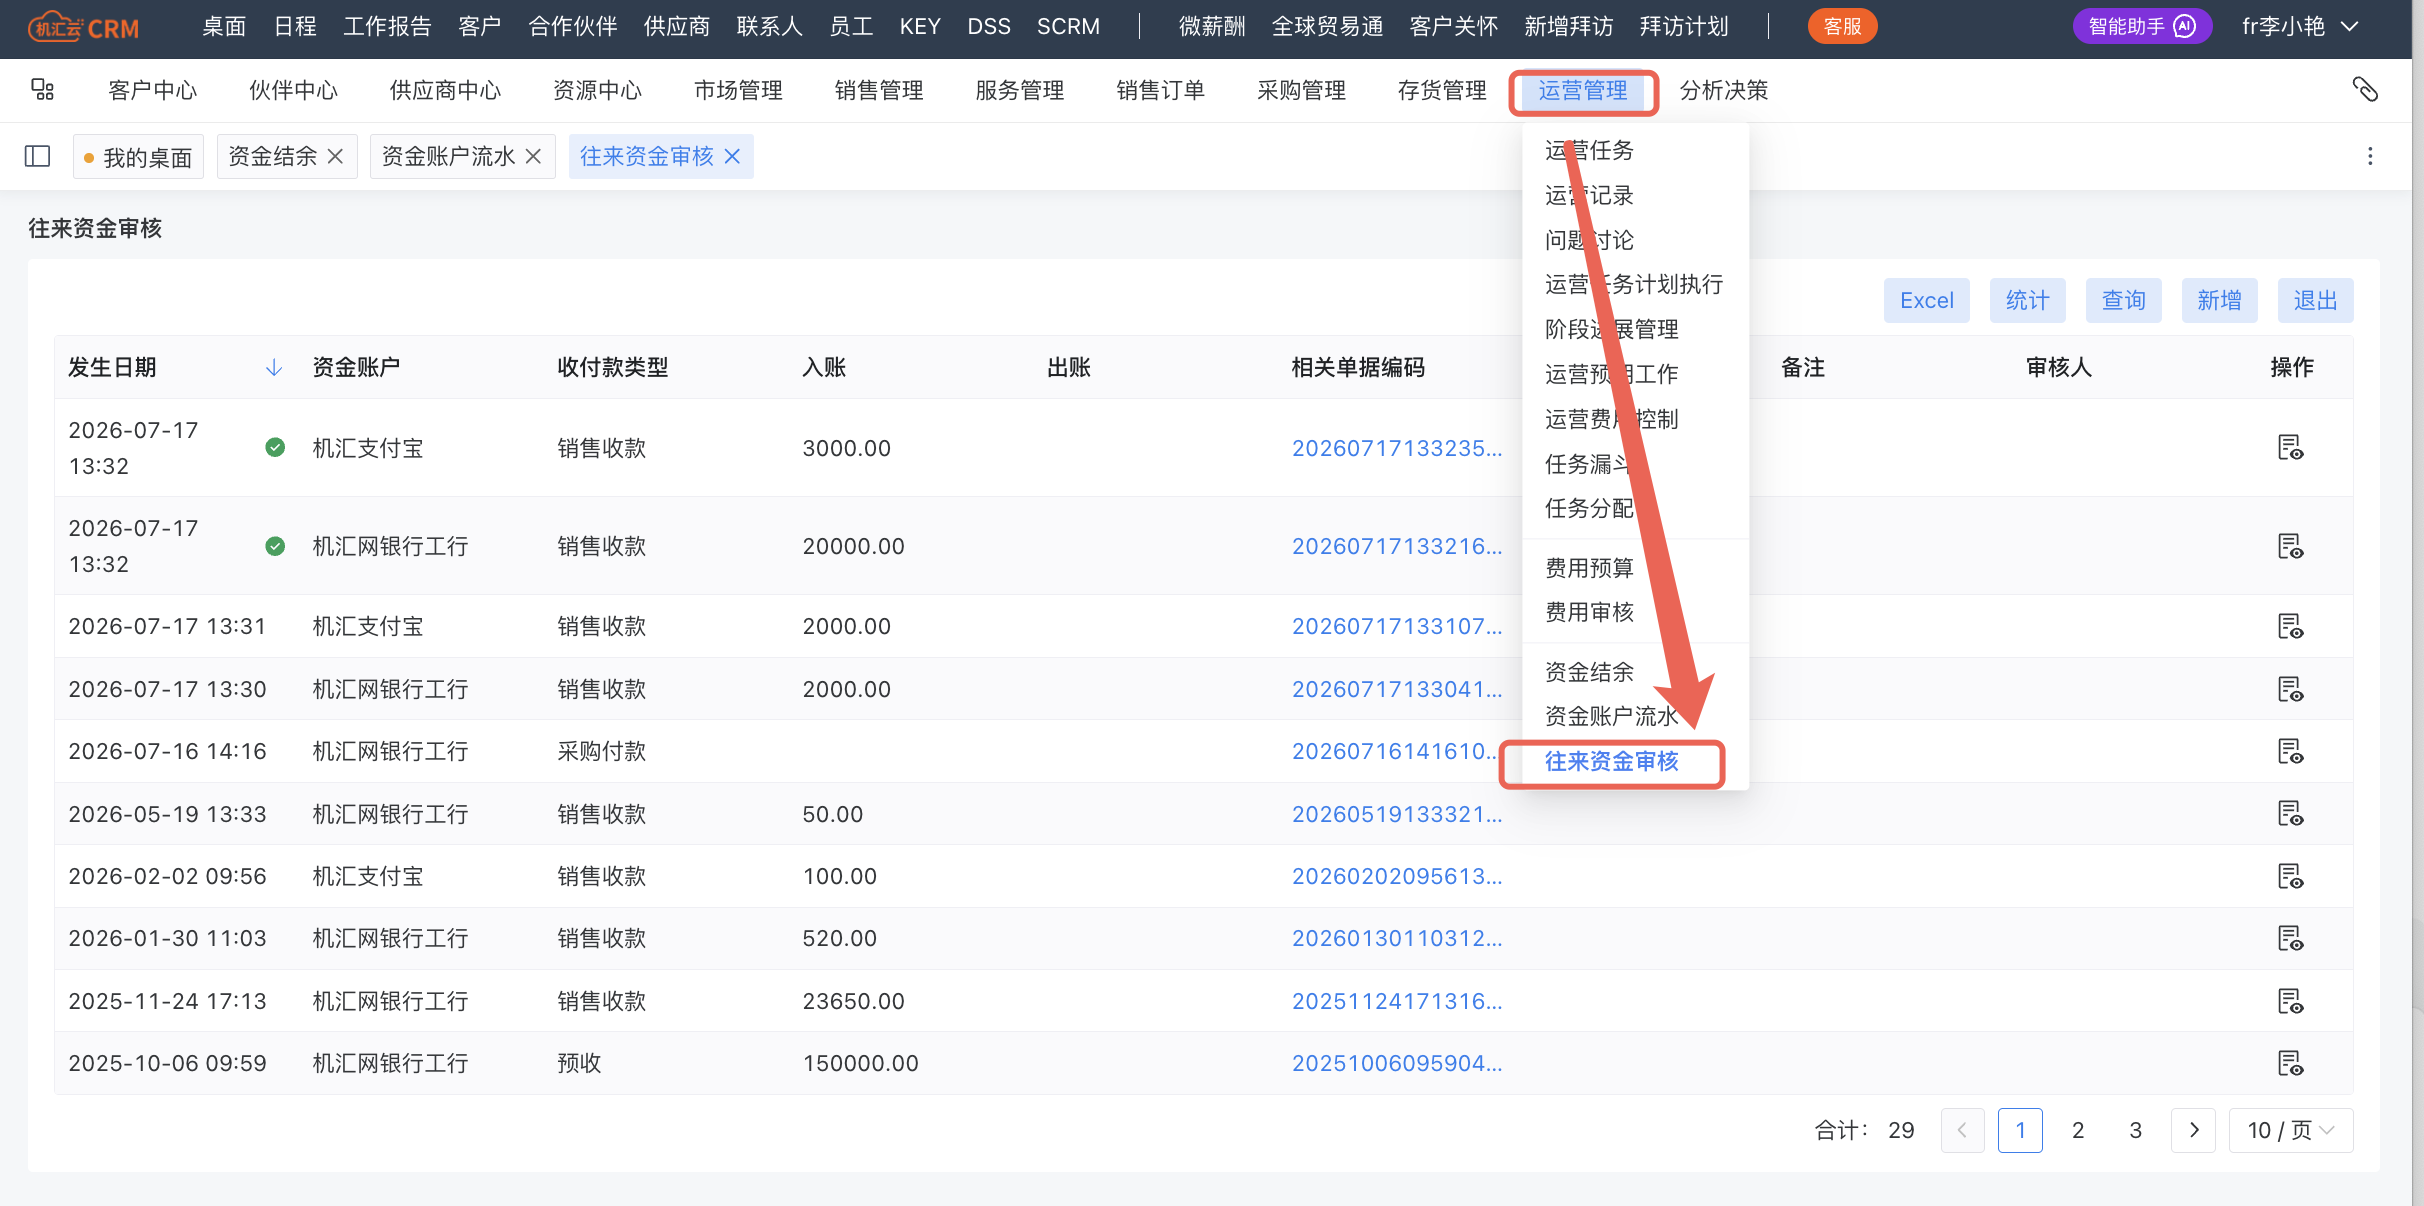This screenshot has height=1206, width=2424.
Task: Click the orange 客服 button
Action: (x=1842, y=26)
